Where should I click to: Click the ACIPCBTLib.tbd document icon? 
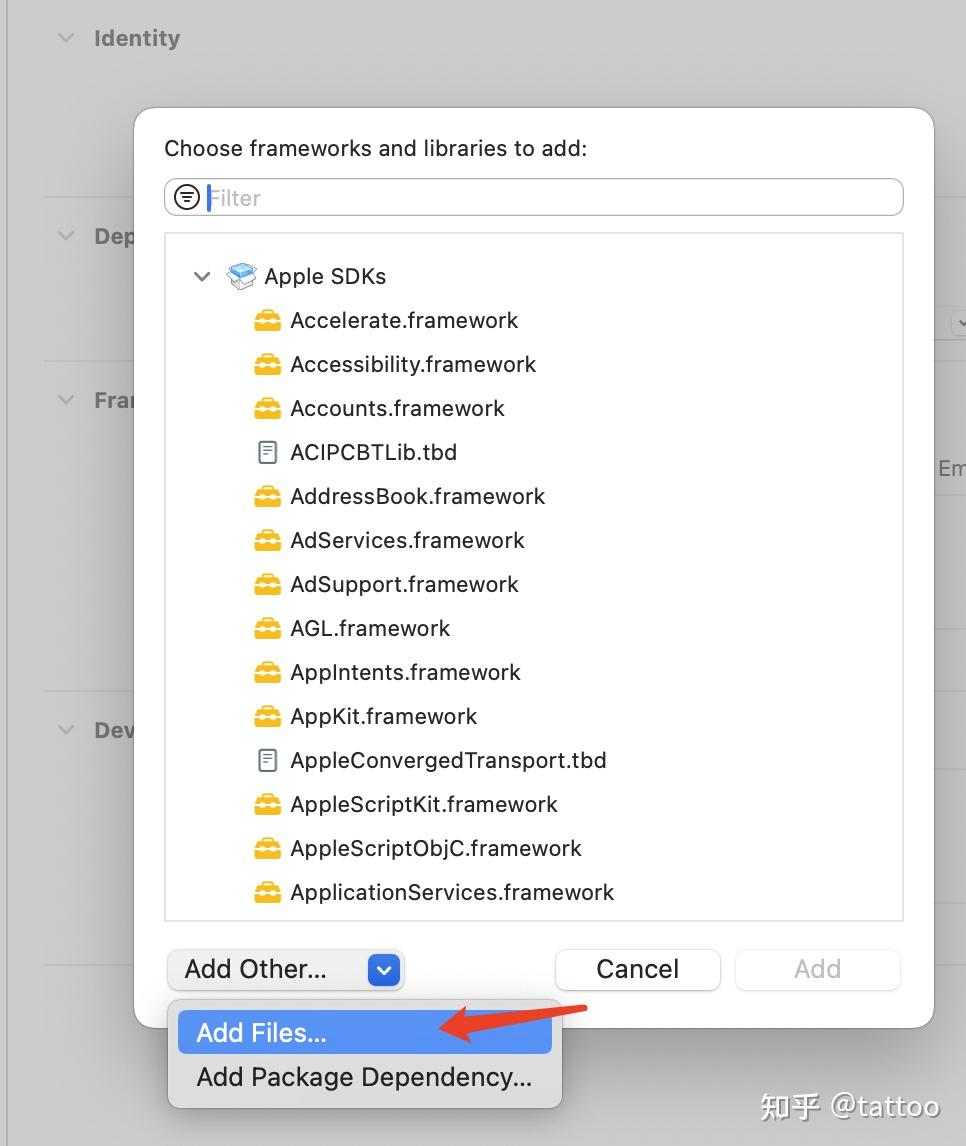[x=267, y=452]
